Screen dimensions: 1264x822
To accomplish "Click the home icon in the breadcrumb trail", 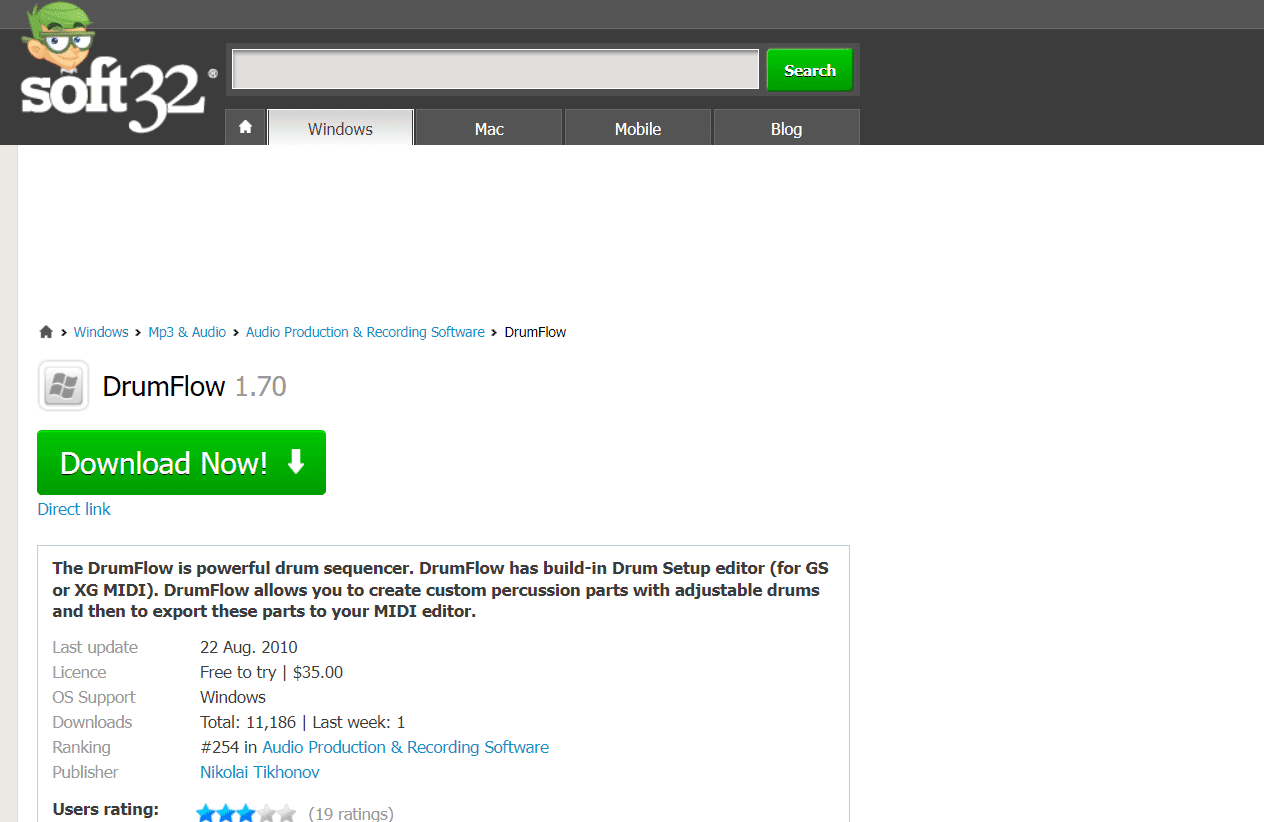I will [46, 331].
